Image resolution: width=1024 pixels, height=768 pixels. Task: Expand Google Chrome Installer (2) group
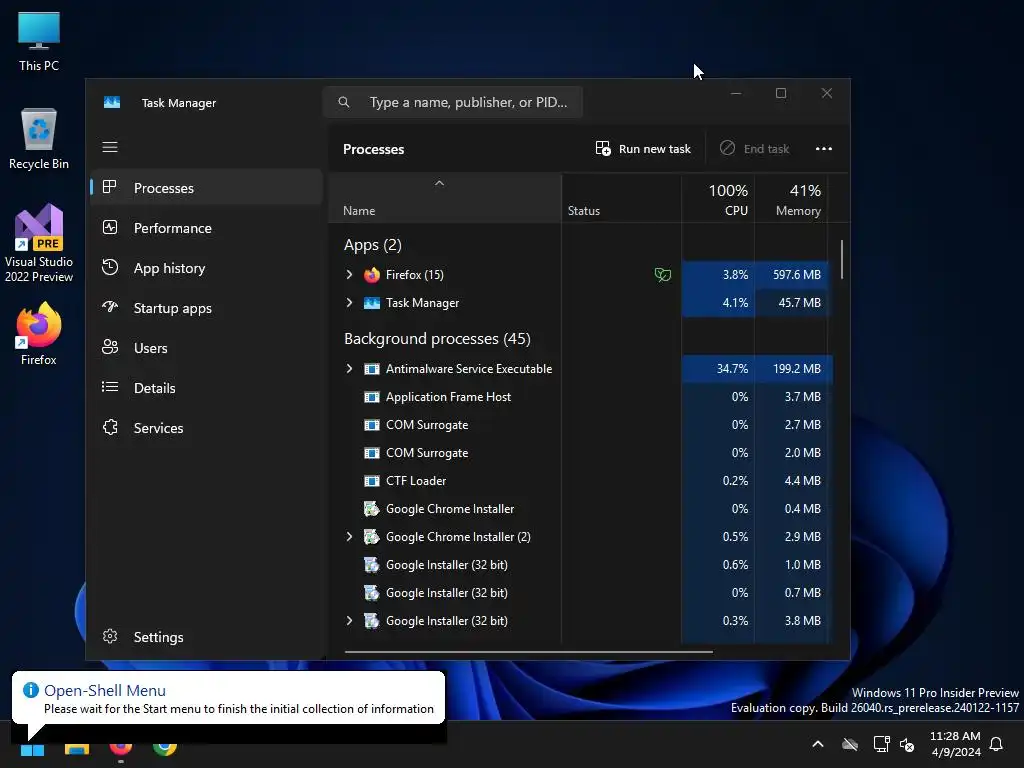tap(349, 537)
